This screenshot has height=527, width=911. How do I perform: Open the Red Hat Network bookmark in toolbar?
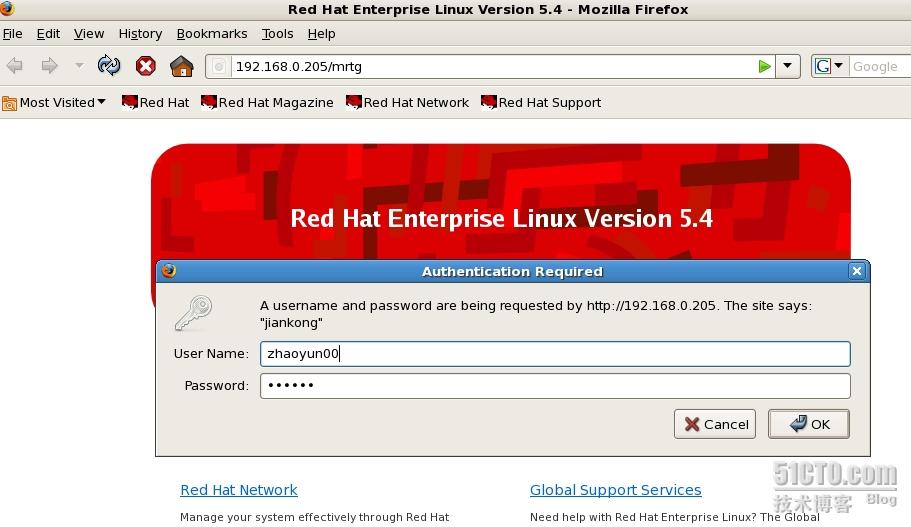pyautogui.click(x=407, y=103)
